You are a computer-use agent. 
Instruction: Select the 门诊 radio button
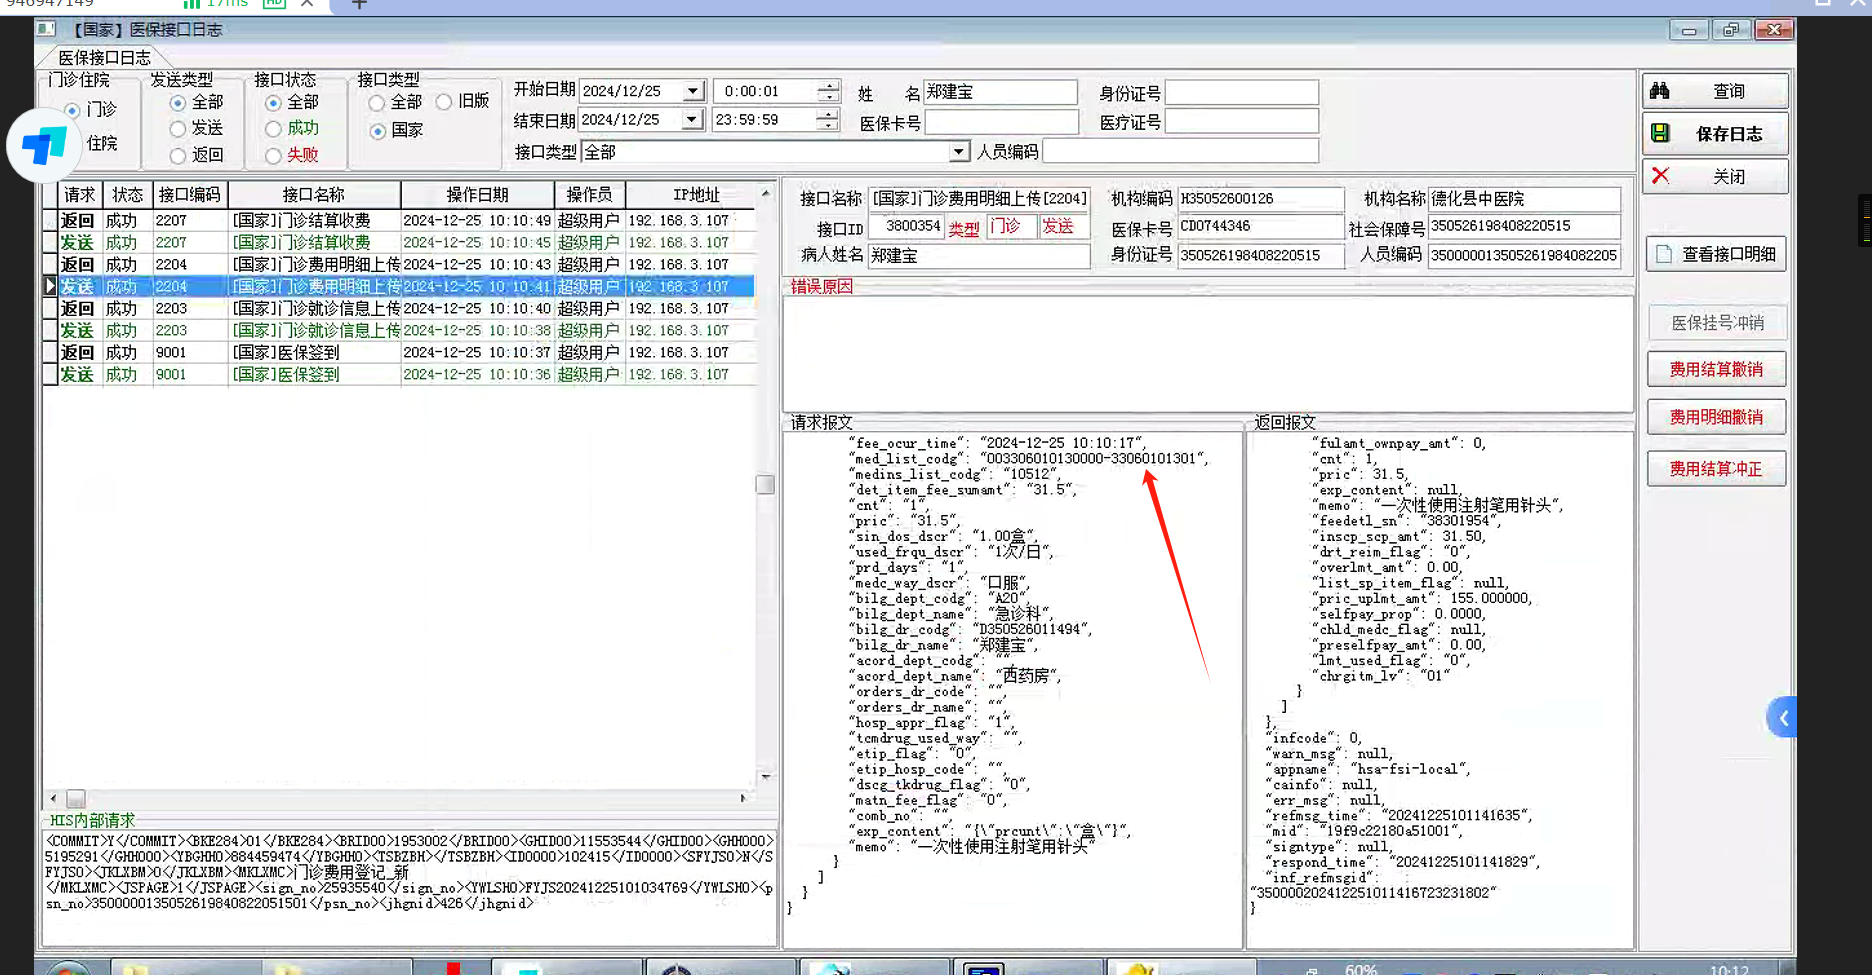[x=72, y=110]
